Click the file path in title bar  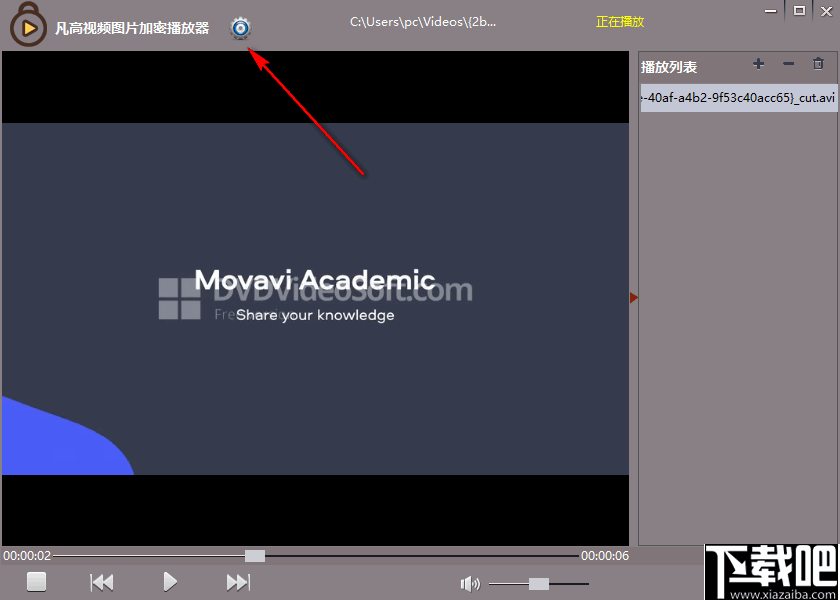(422, 21)
